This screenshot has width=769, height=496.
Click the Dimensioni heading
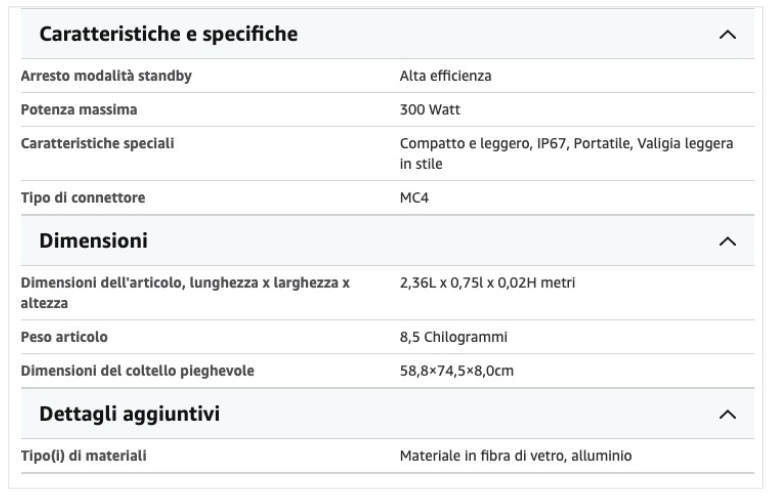point(93,241)
